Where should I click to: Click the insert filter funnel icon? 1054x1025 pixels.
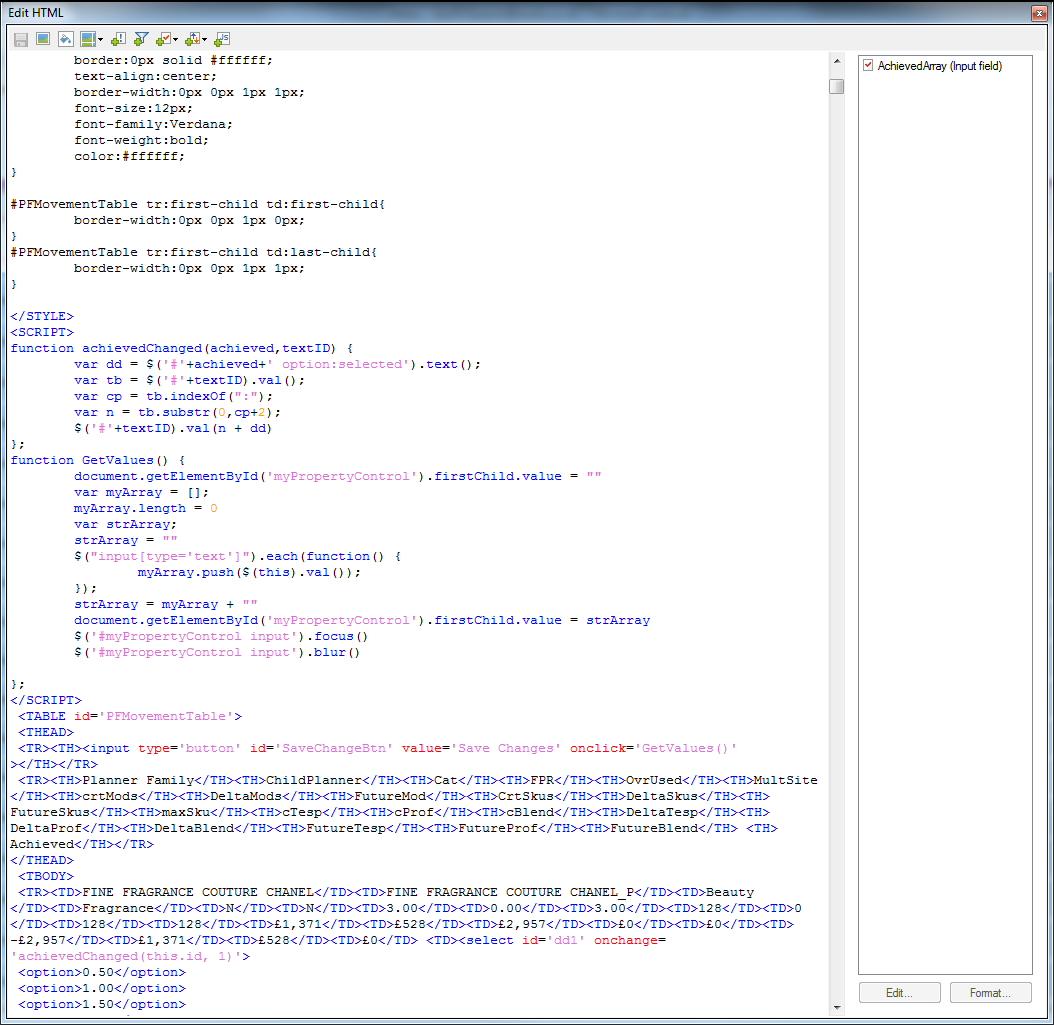click(141, 39)
